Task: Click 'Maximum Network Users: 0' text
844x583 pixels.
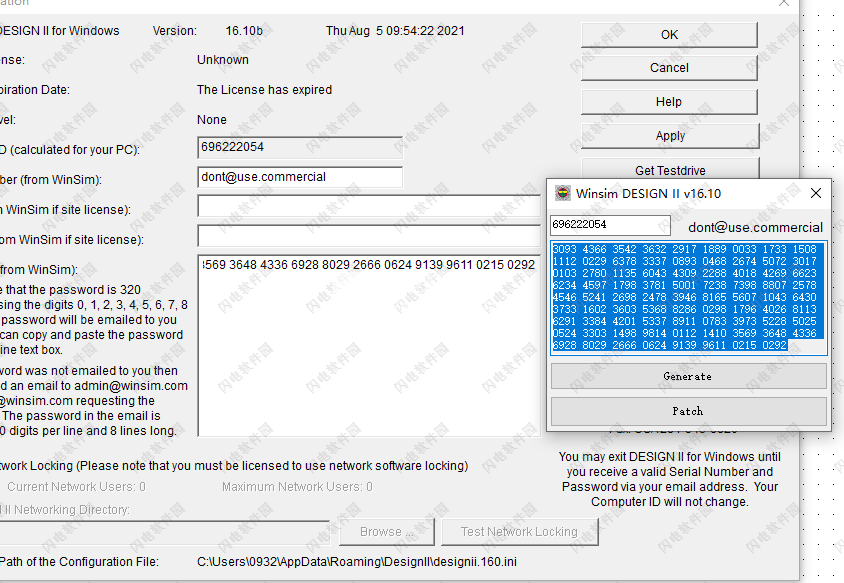Action: coord(297,487)
